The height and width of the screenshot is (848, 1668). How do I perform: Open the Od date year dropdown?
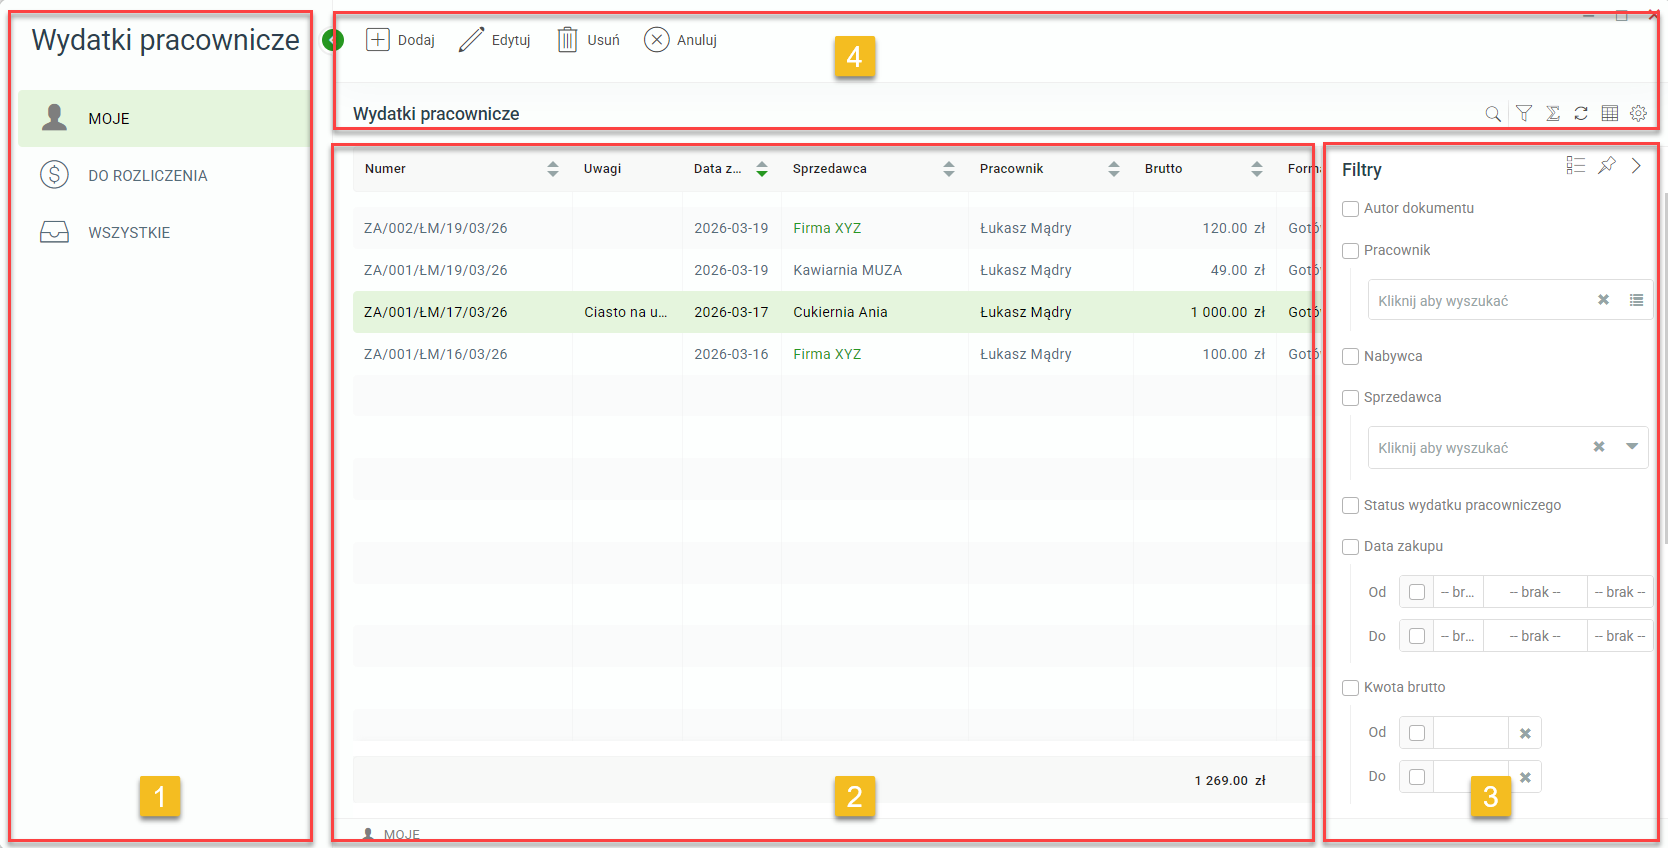tap(1620, 592)
